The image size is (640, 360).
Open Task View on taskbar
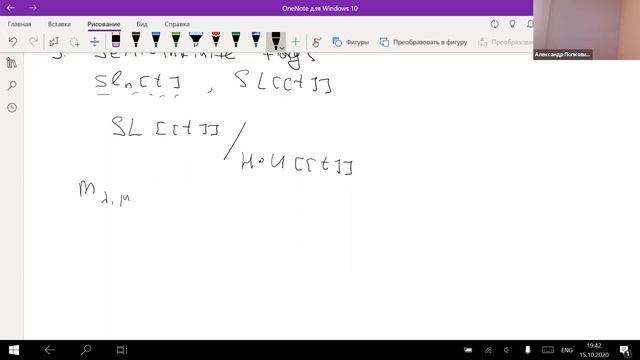click(122, 350)
